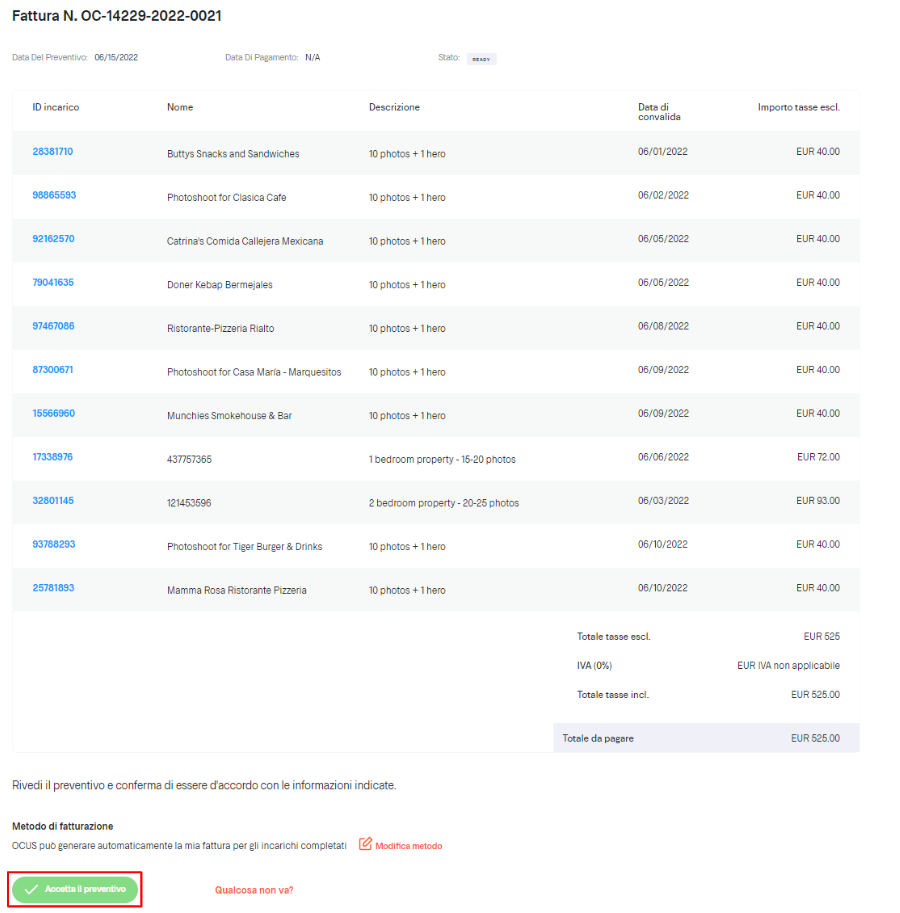The width and height of the screenshot is (900, 913).
Task: Click the READY status badge
Action: point(481,59)
